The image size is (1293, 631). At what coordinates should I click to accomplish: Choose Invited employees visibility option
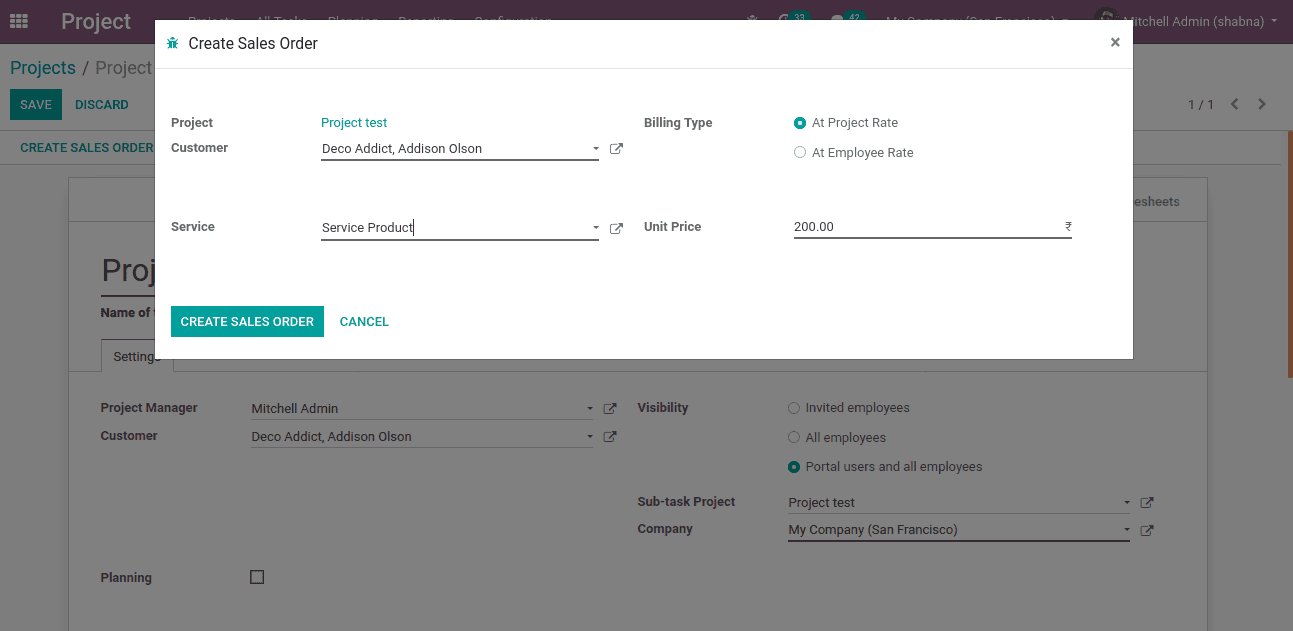click(x=794, y=408)
